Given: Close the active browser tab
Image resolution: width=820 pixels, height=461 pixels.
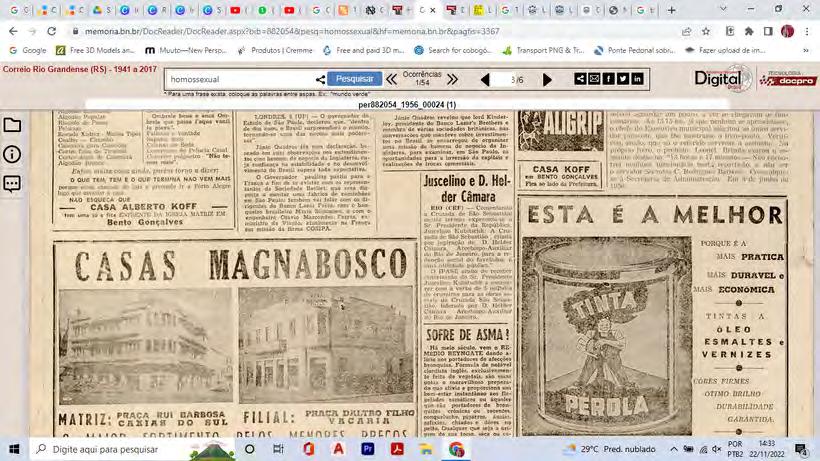Looking at the screenshot, I should pos(432,10).
